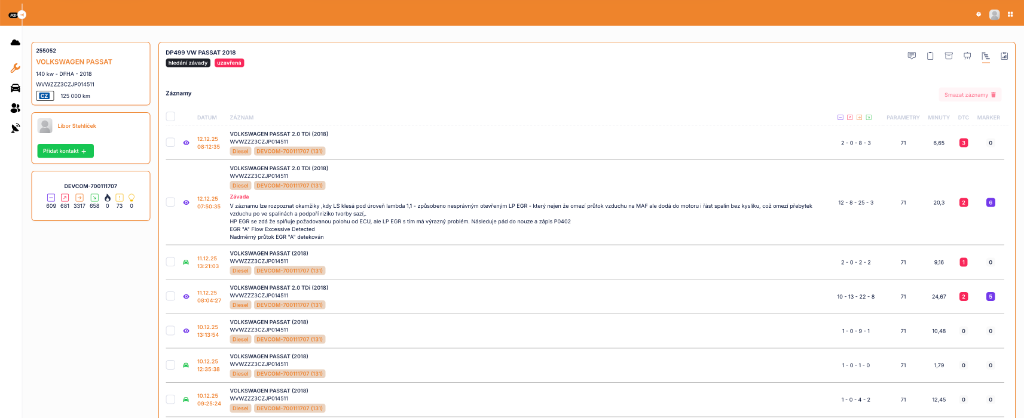Toggle the sidebar collapse handle by the logo
1024x418 pixels.
pyautogui.click(x=22, y=14)
